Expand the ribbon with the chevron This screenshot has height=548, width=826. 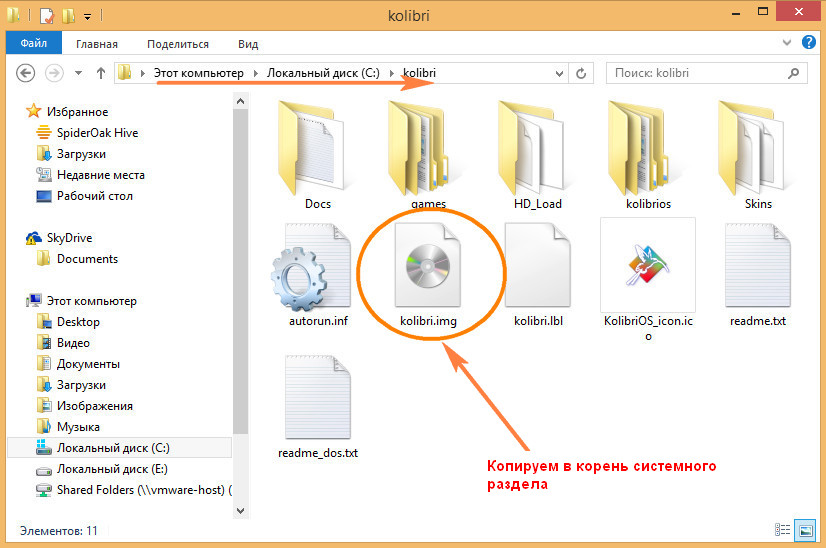[786, 43]
